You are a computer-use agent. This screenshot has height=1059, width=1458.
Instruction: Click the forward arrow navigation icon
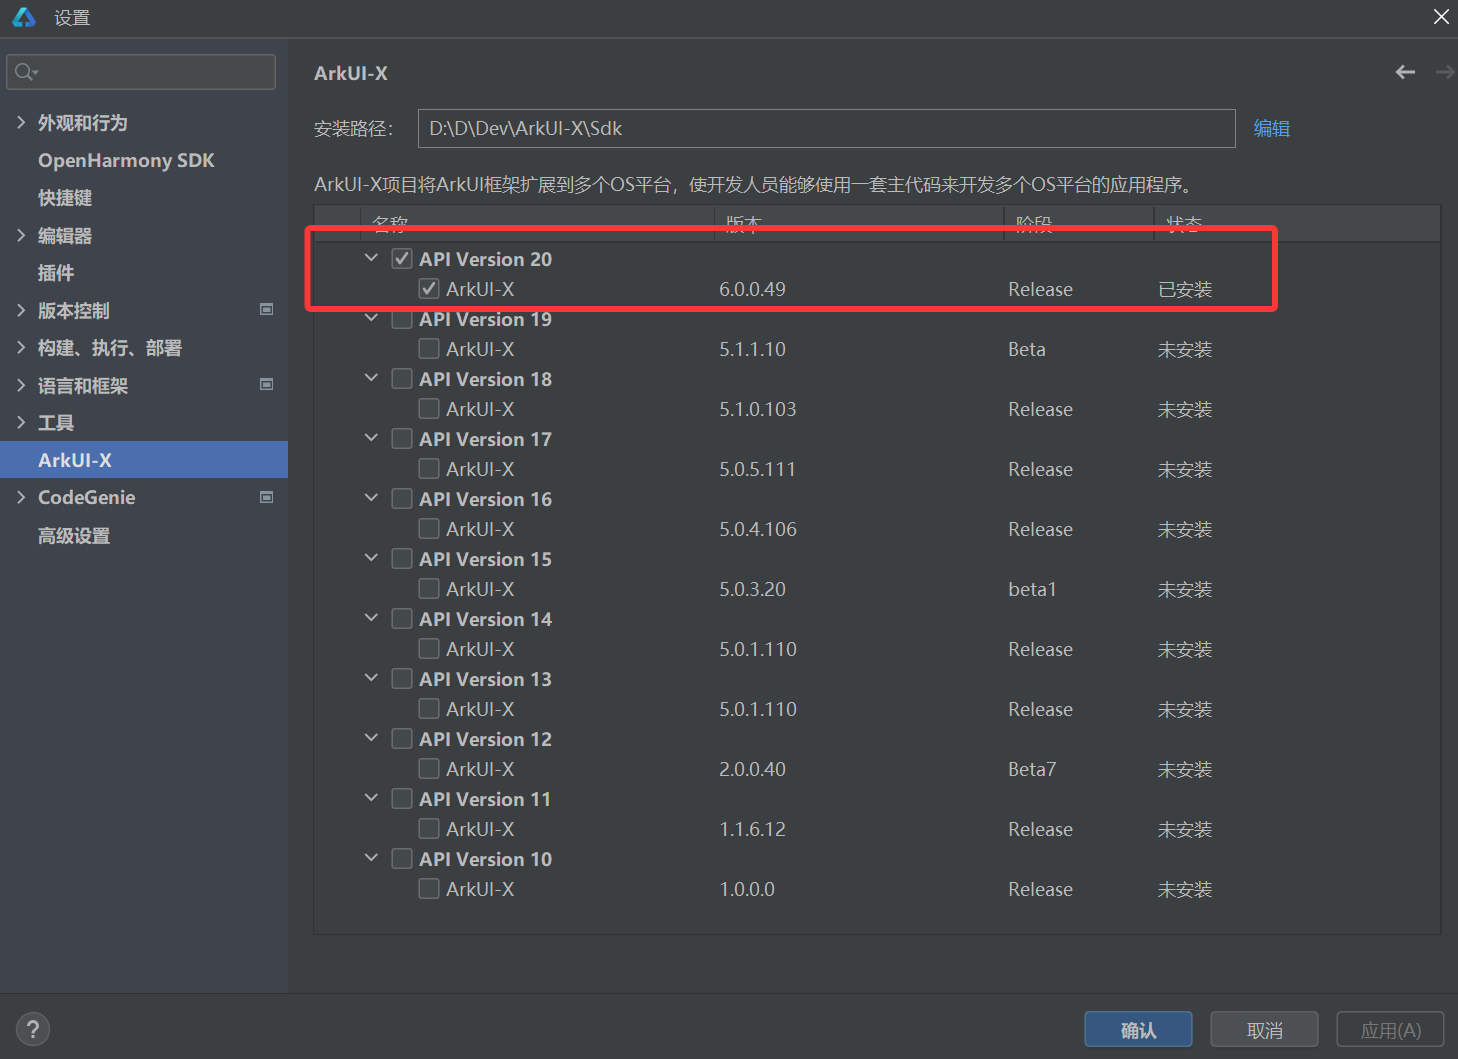(x=1445, y=72)
